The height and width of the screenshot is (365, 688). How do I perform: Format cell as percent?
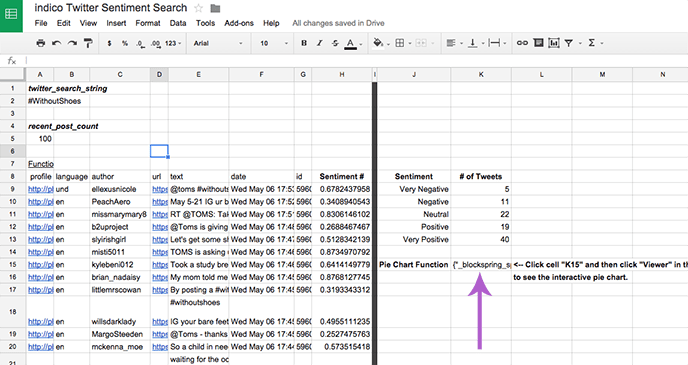coord(125,43)
